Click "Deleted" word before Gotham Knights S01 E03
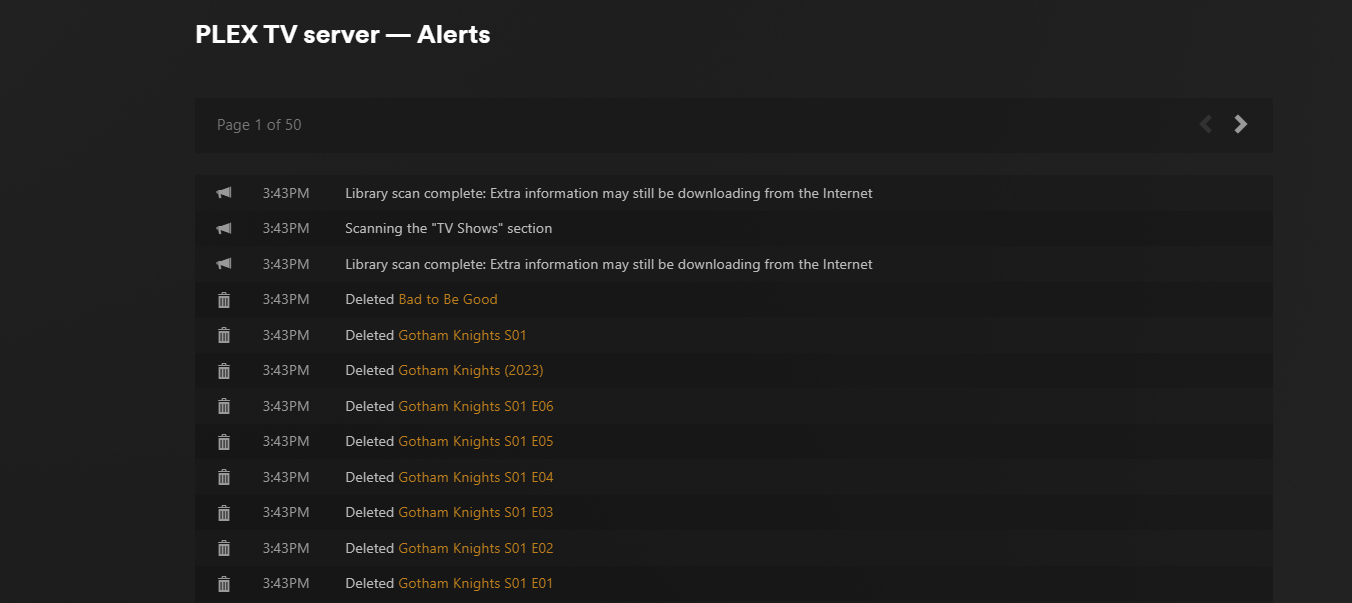 370,512
